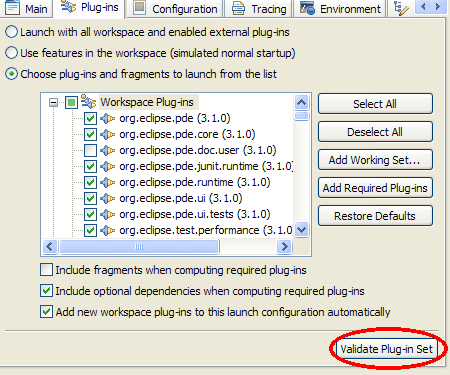The height and width of the screenshot is (375, 450).
Task: Select org.eclipse.pde.runtime (3.1.0) row text
Action: pyautogui.click(x=195, y=182)
